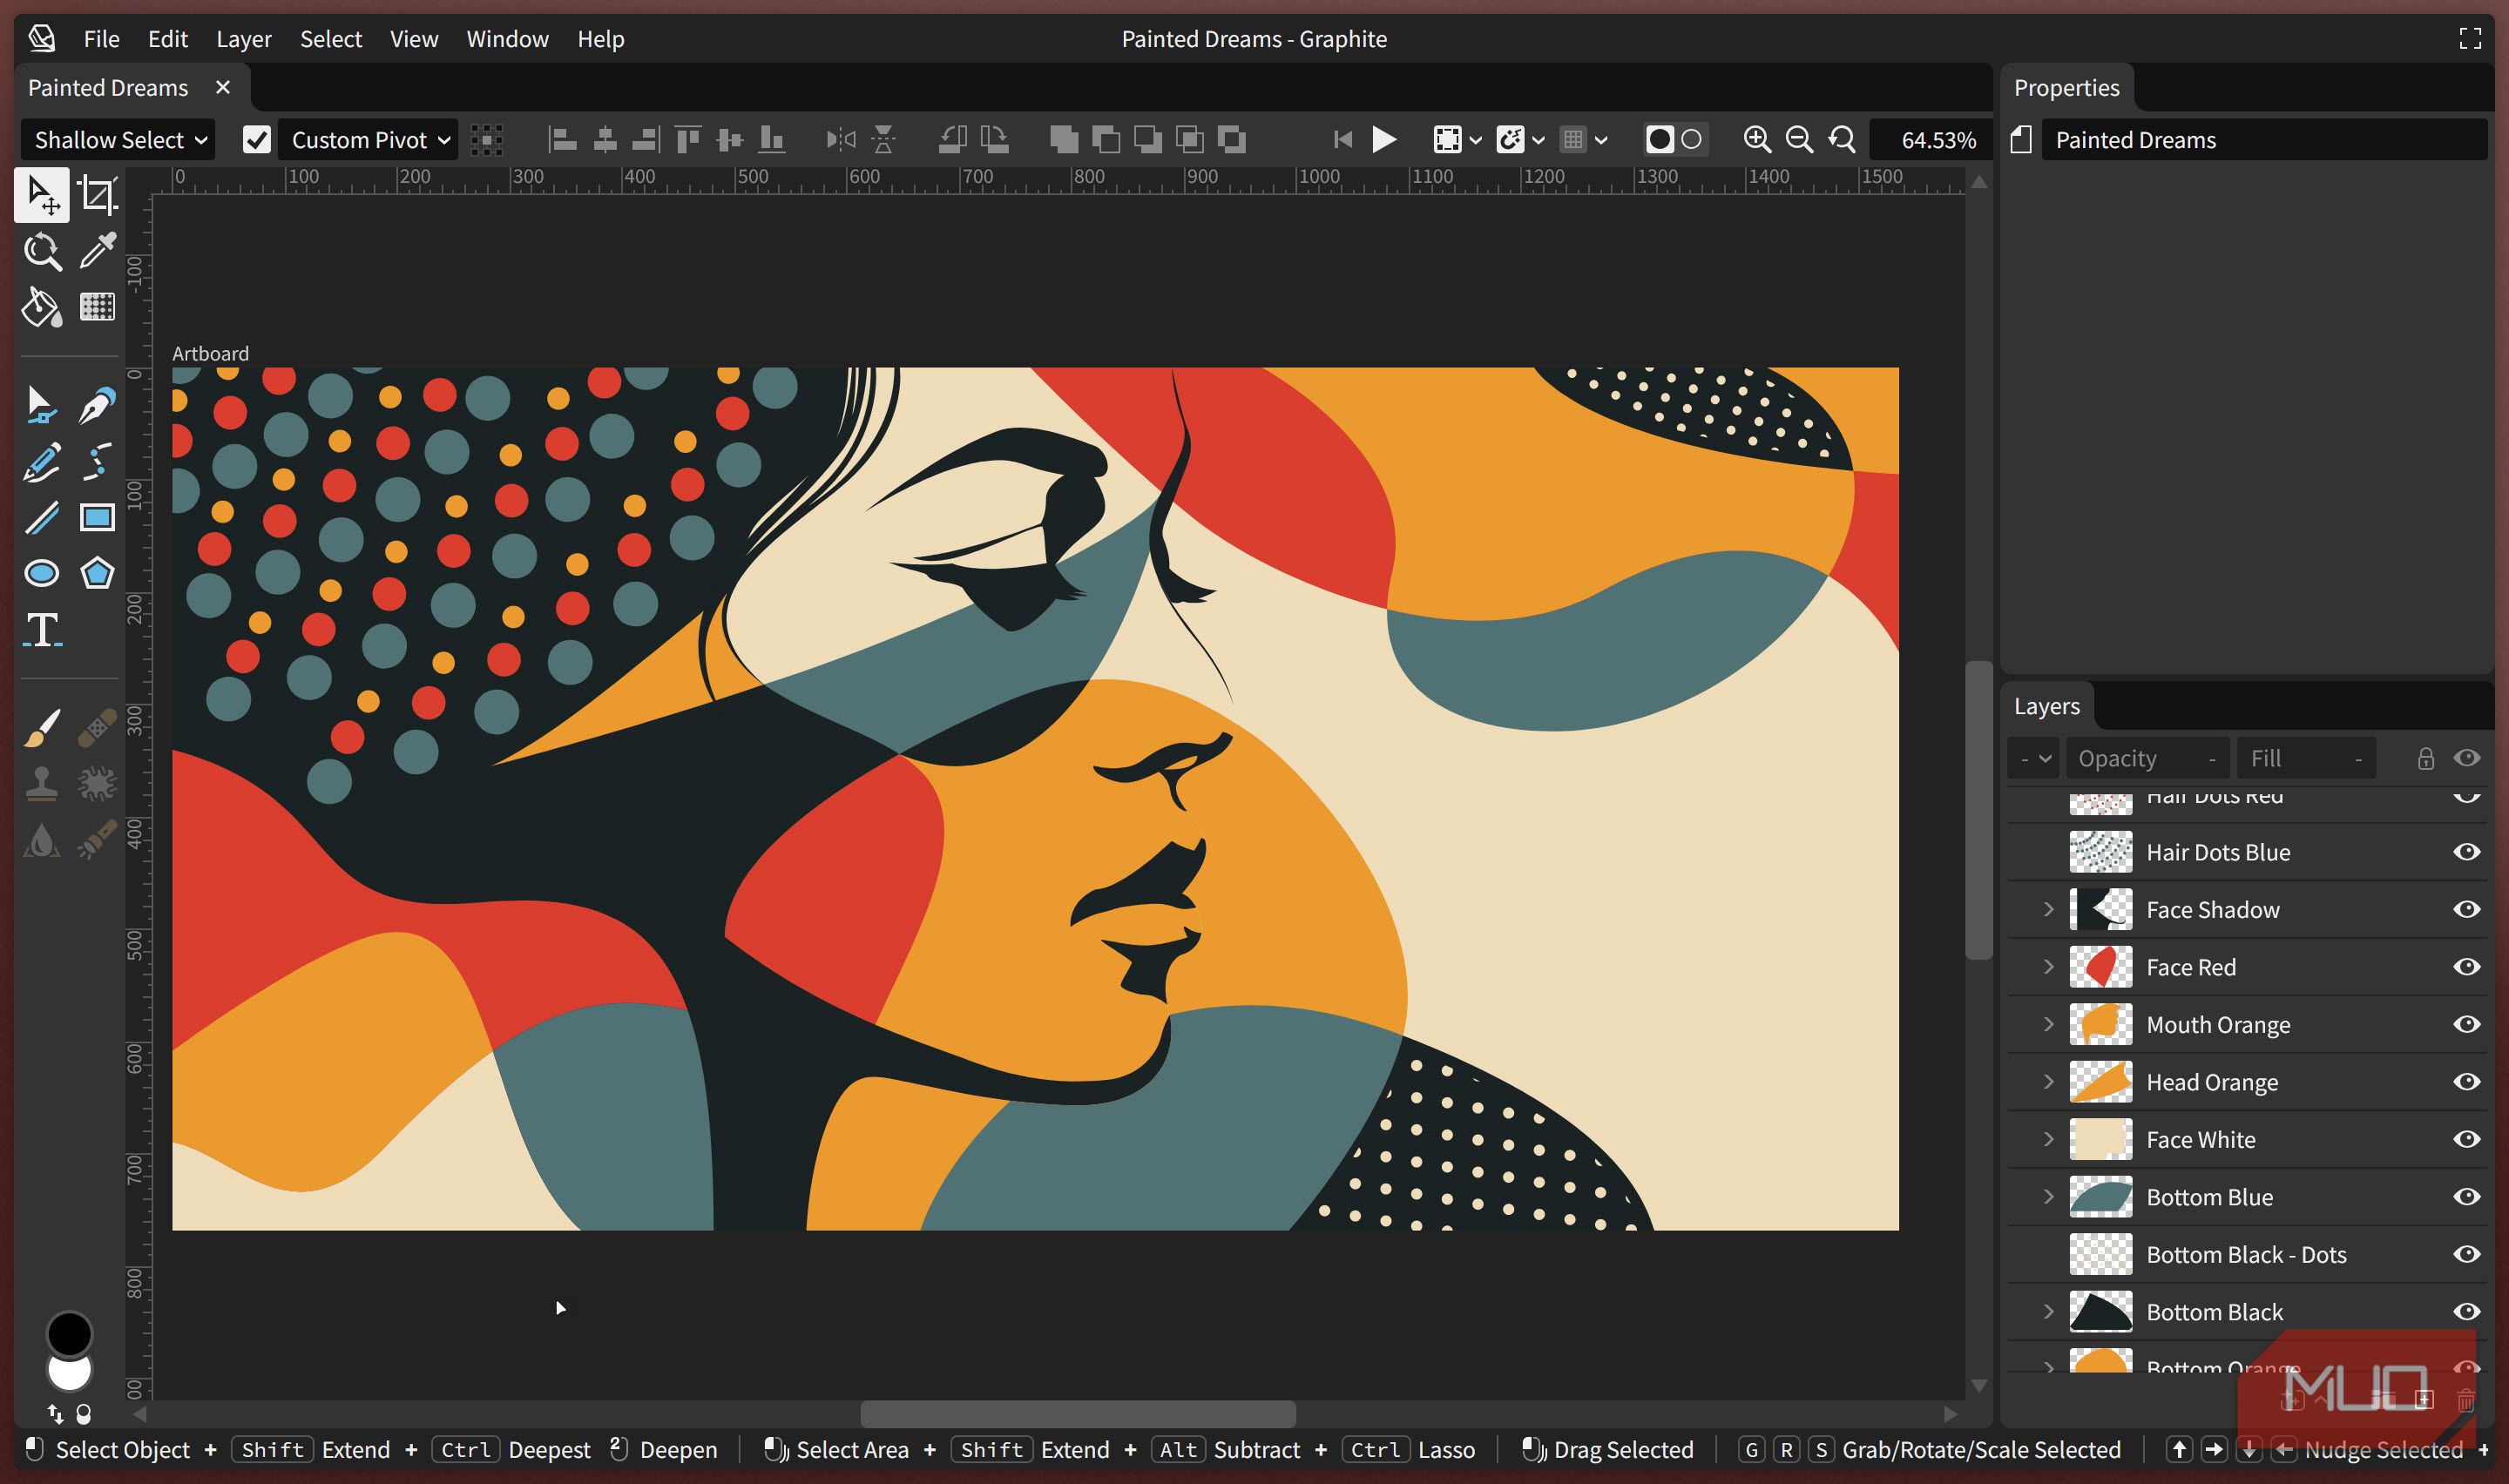Select the Text tool
This screenshot has height=1484, width=2509.
pos(41,630)
